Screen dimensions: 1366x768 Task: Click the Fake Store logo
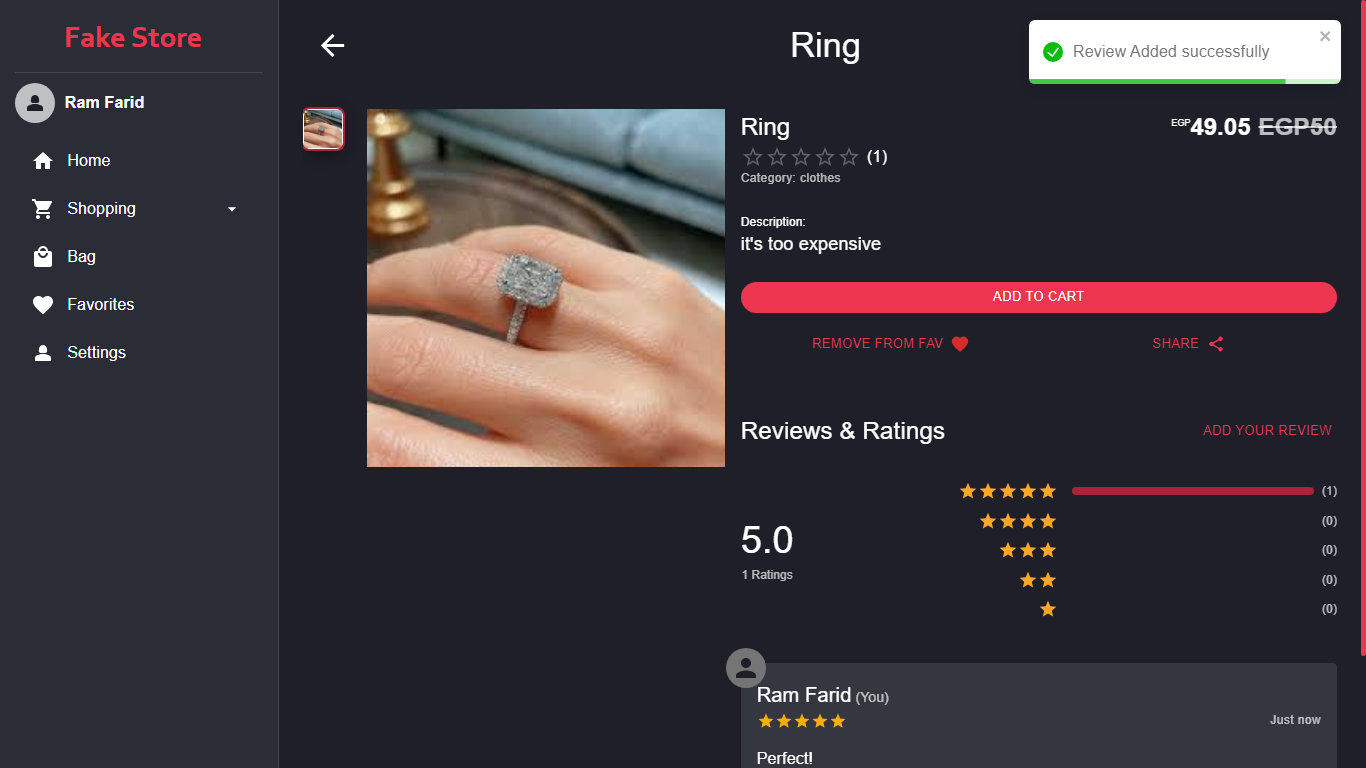[x=133, y=37]
